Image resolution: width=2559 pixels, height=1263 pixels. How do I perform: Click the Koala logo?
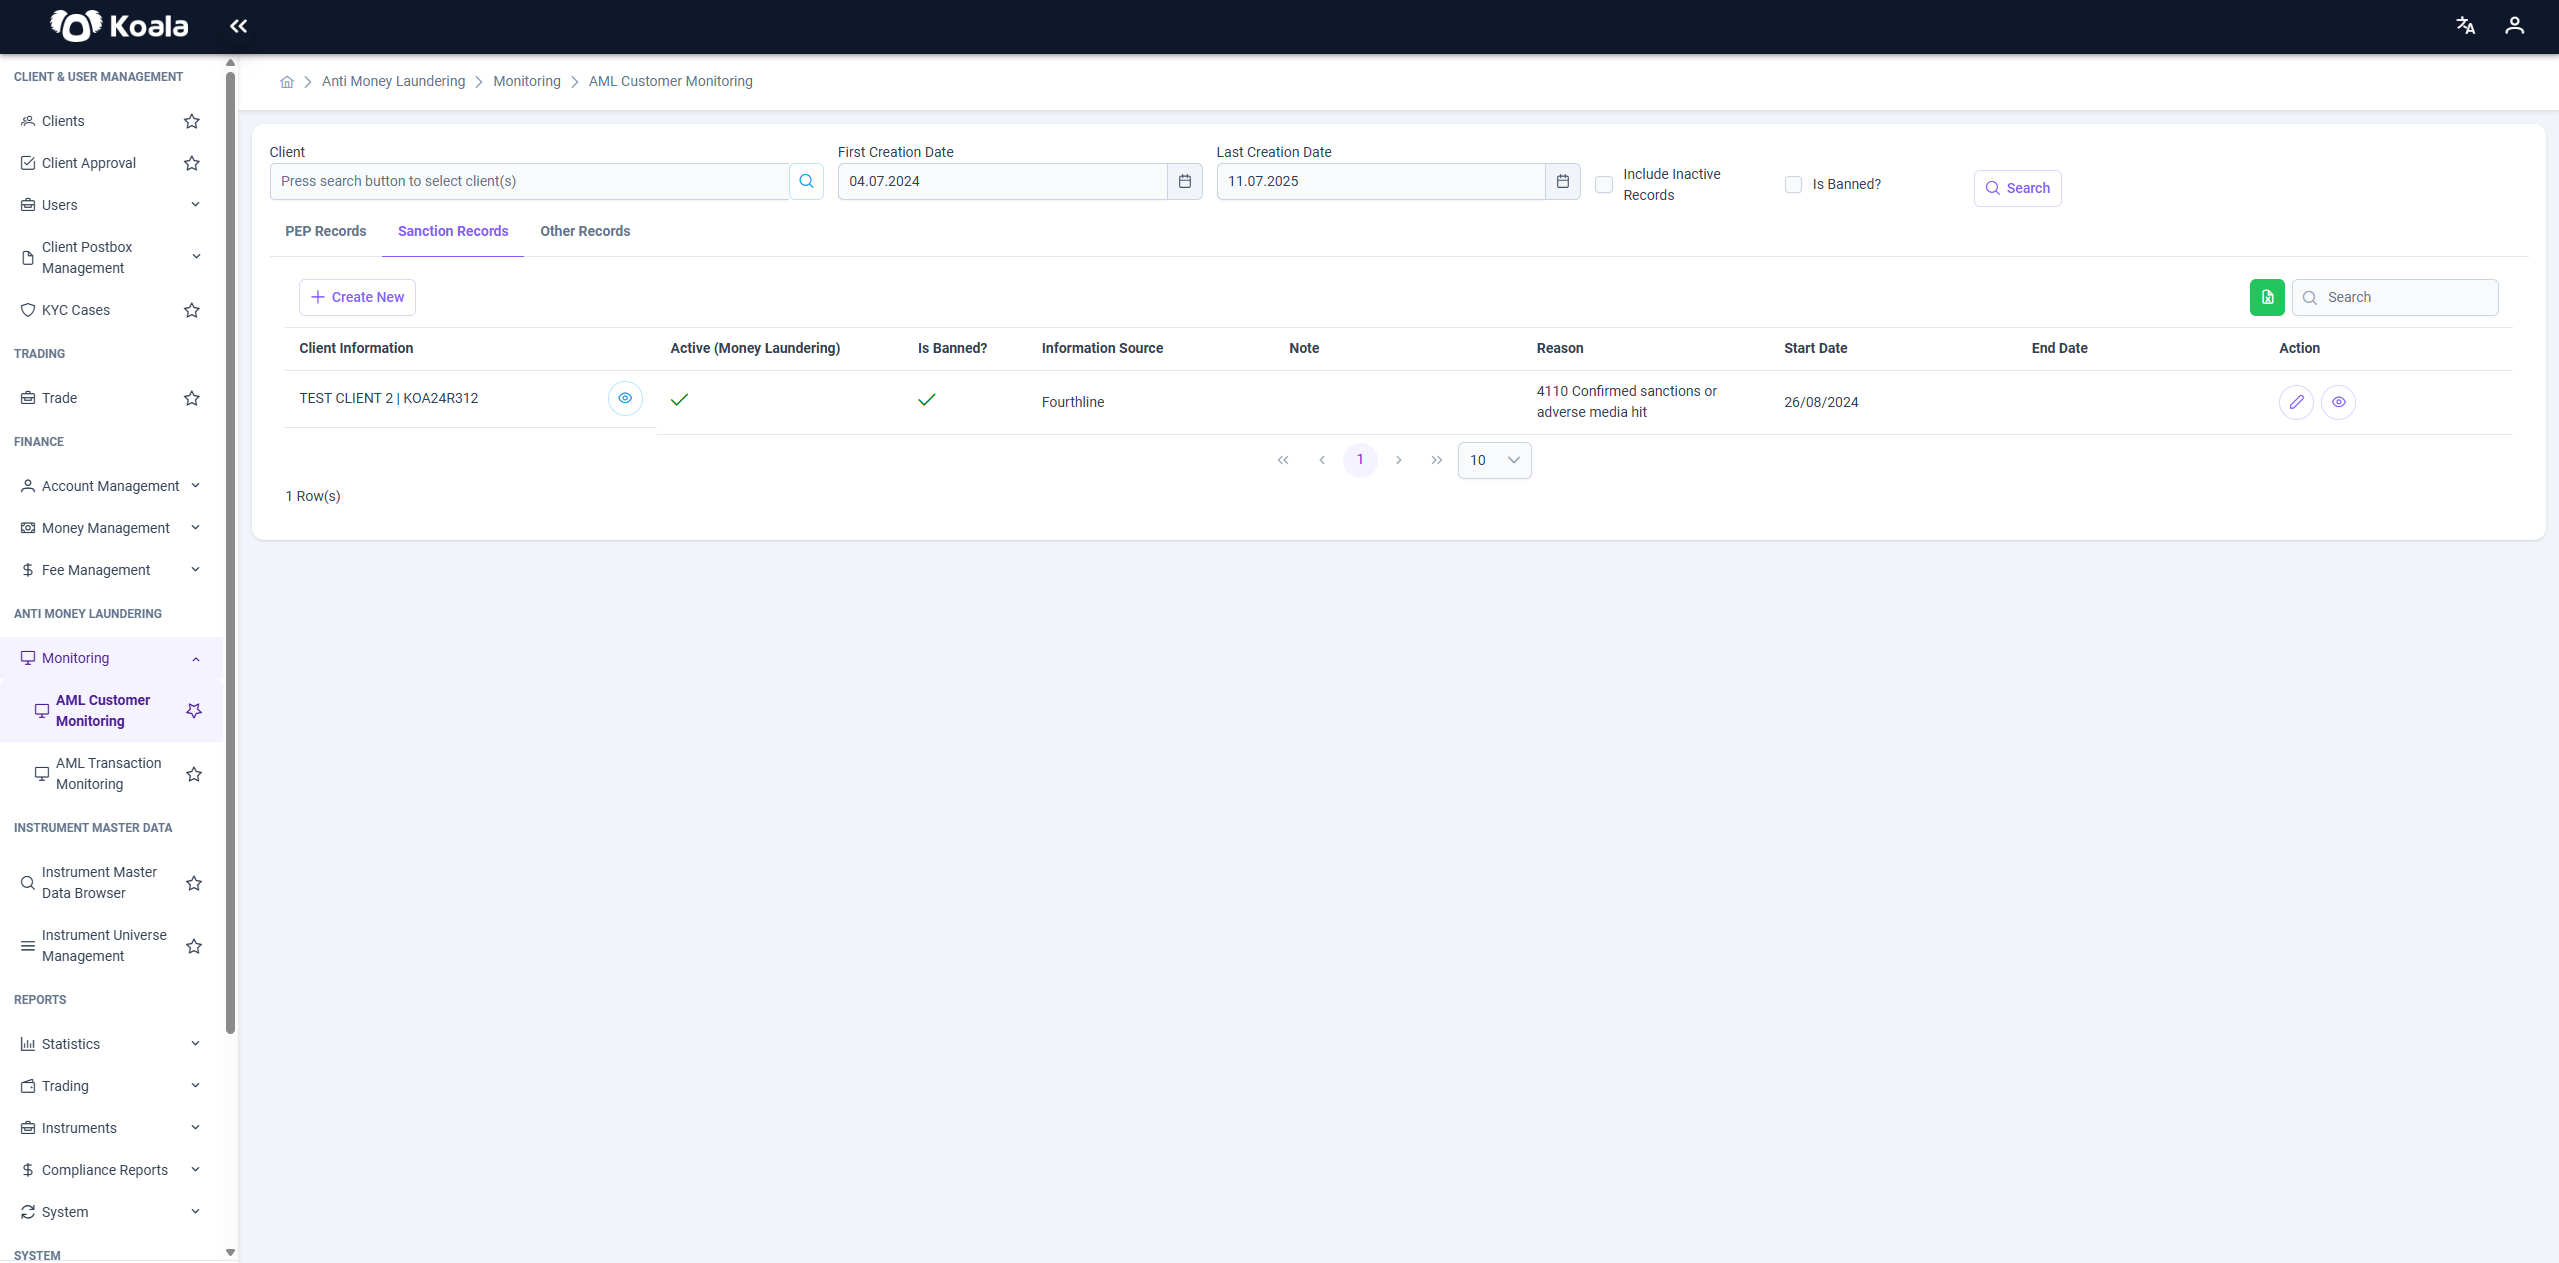click(119, 26)
